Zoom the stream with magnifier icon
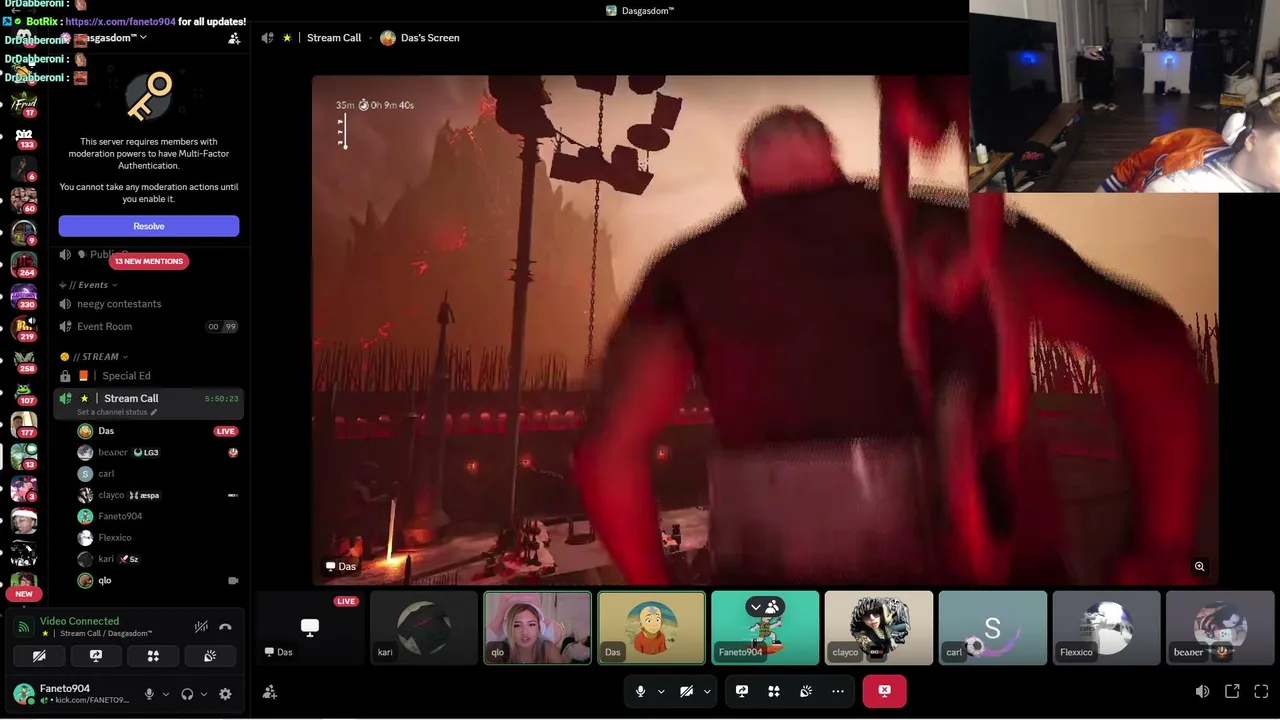The image size is (1280, 720). point(1199,567)
